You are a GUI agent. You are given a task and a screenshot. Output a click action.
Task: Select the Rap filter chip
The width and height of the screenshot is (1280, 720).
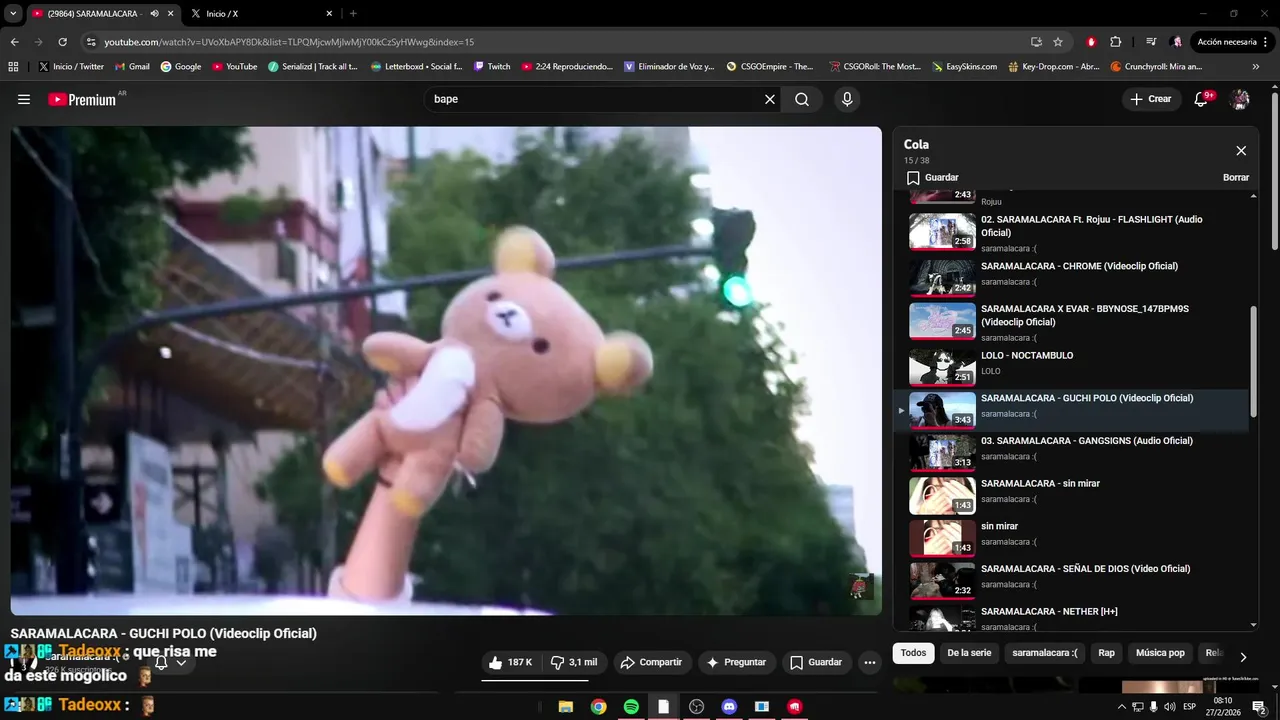[1106, 653]
